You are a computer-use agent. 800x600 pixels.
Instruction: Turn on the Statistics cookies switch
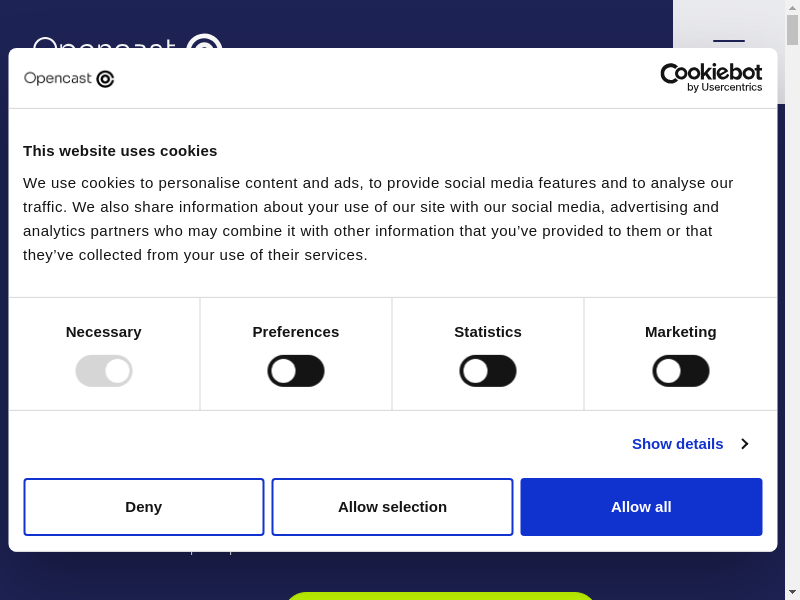click(488, 371)
